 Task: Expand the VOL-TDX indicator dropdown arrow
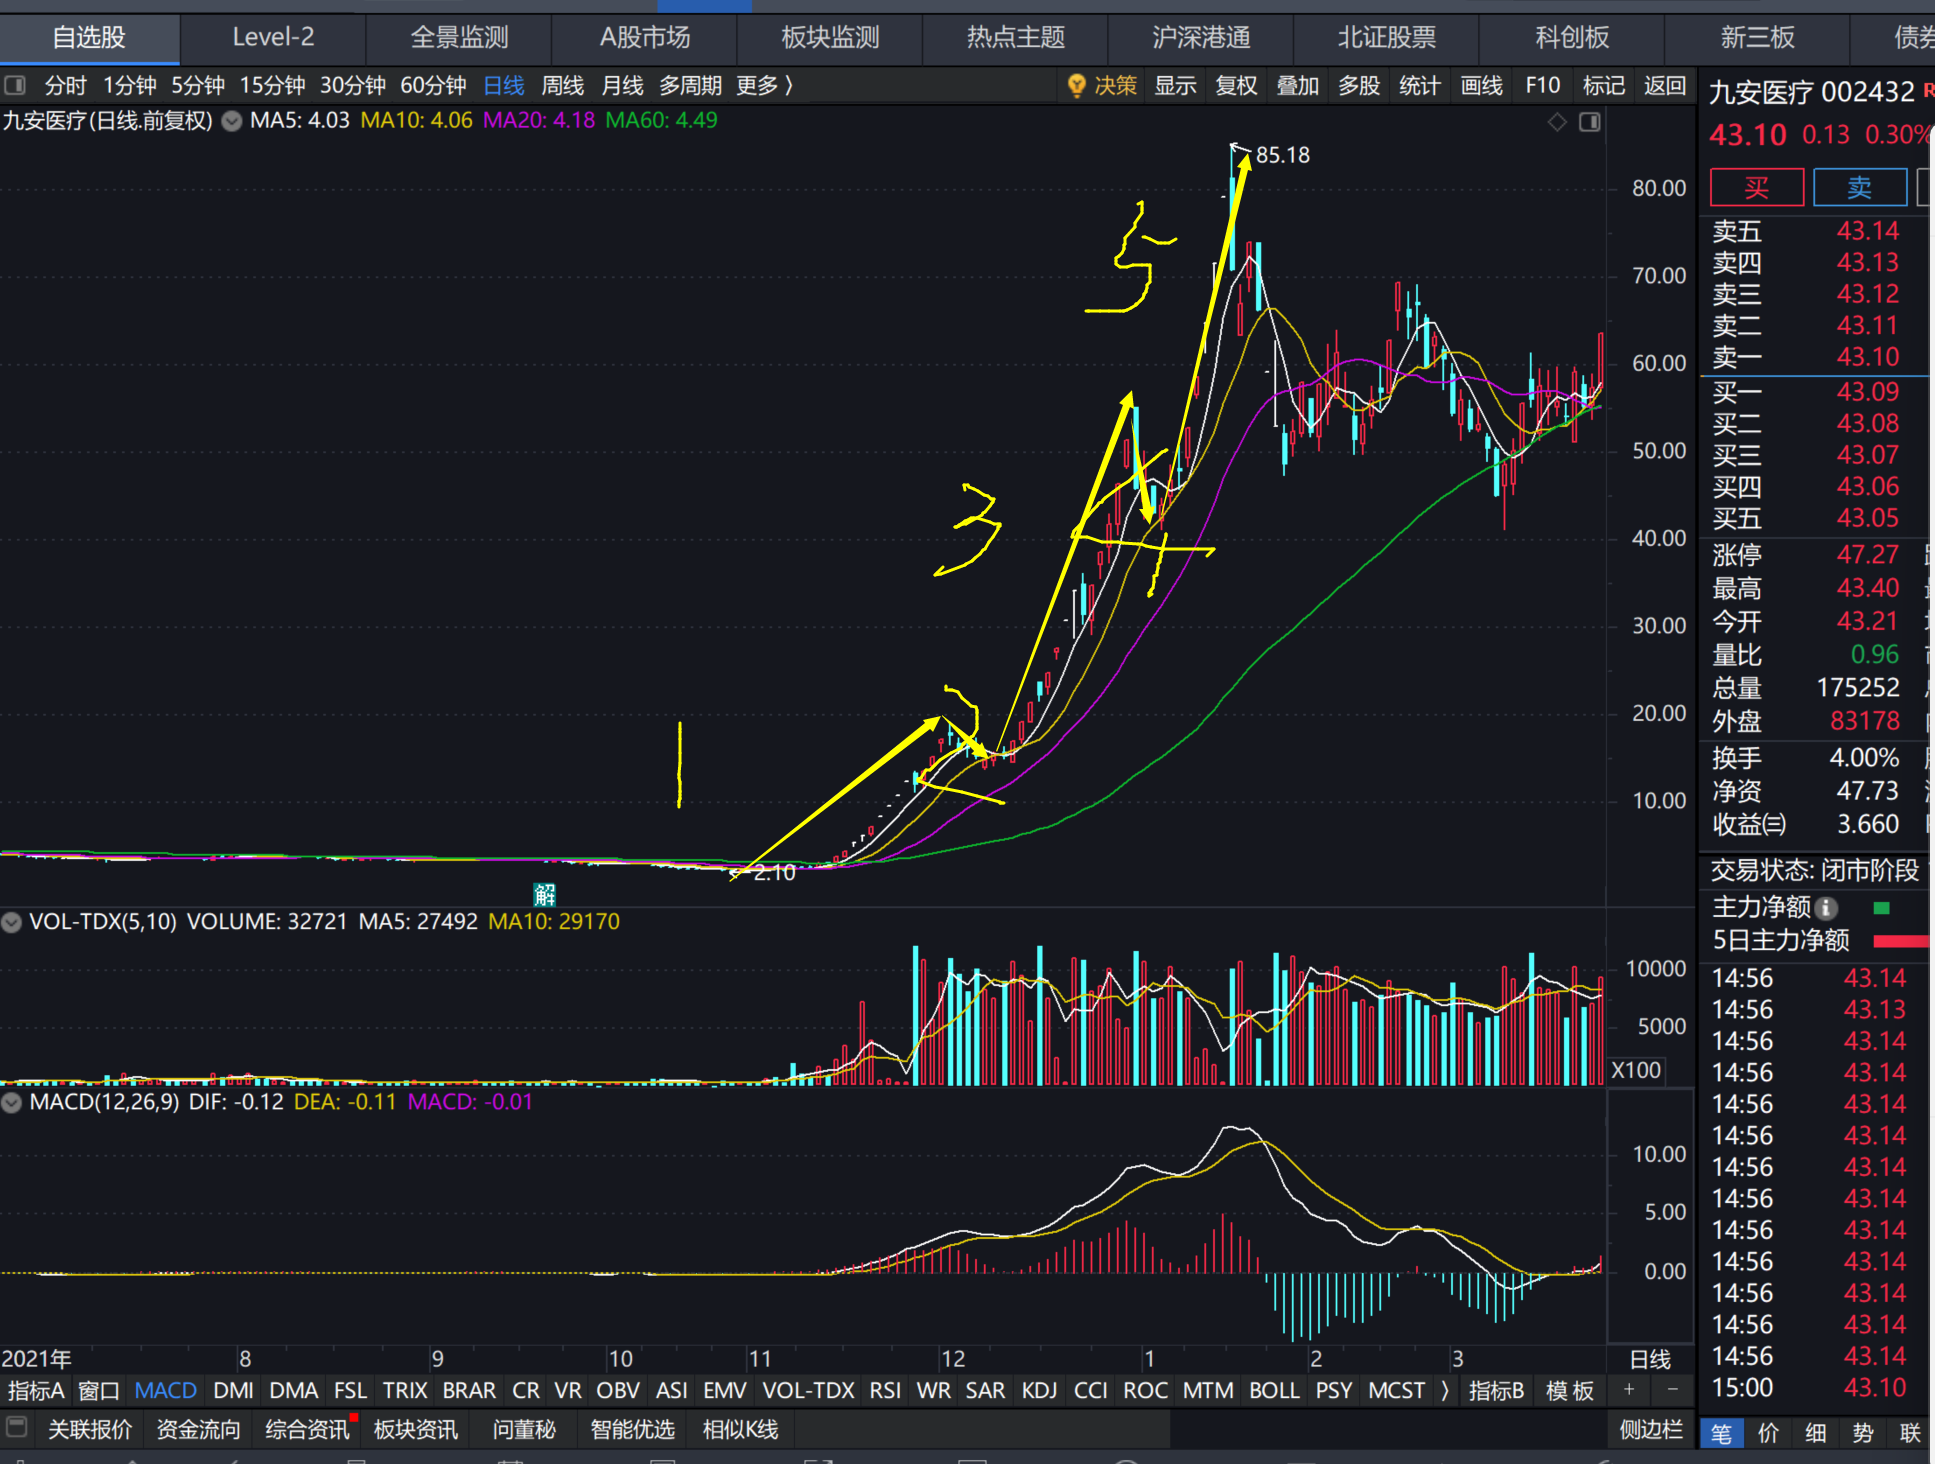pos(12,922)
